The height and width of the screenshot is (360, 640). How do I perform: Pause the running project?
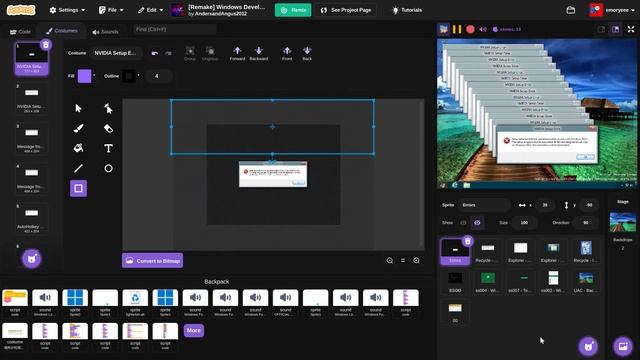457,29
